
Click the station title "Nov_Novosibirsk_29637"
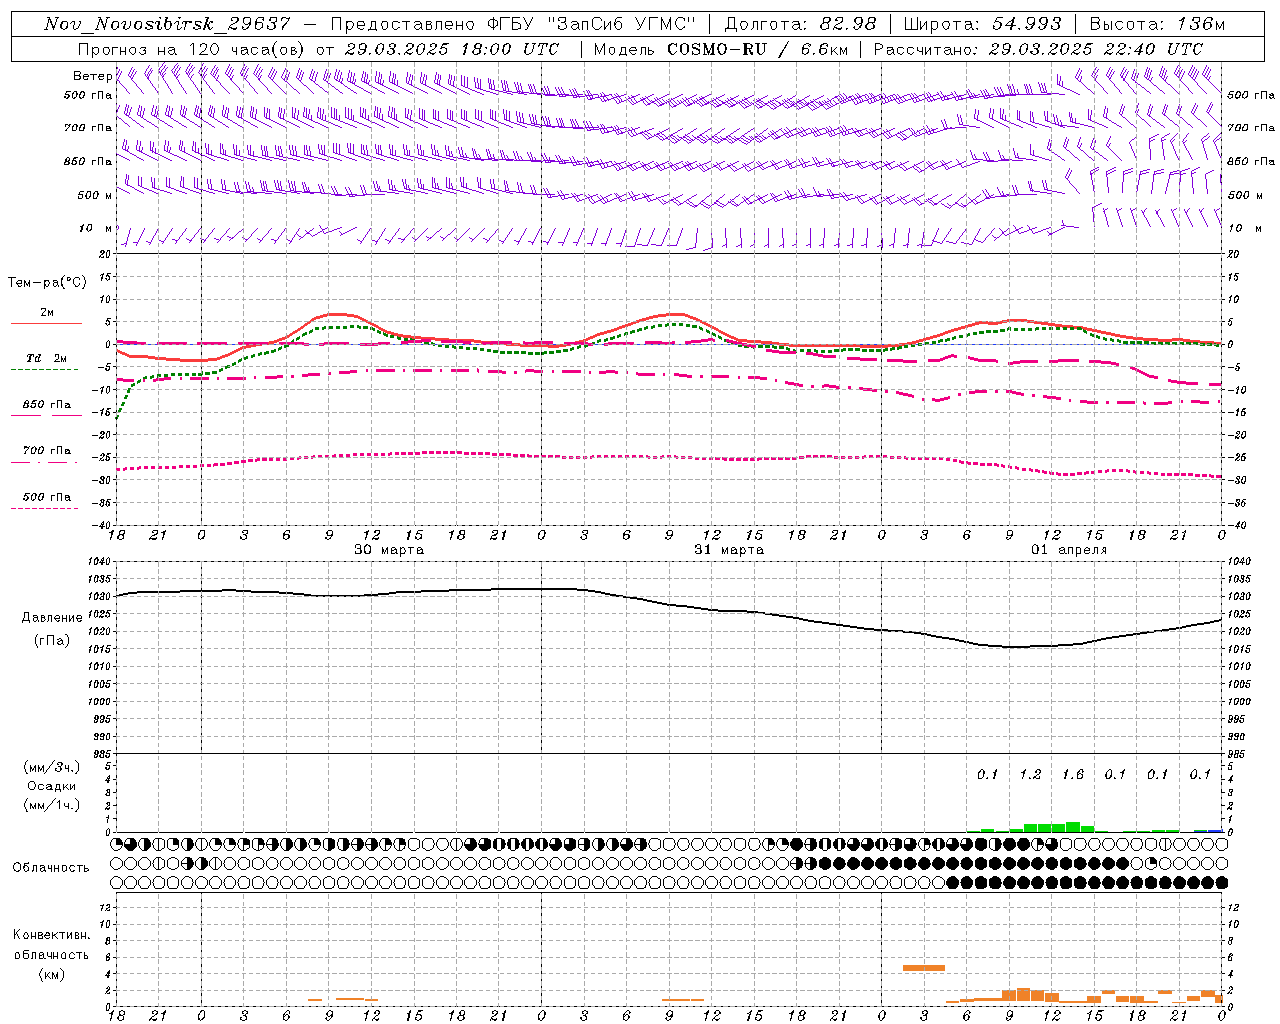[x=167, y=24]
